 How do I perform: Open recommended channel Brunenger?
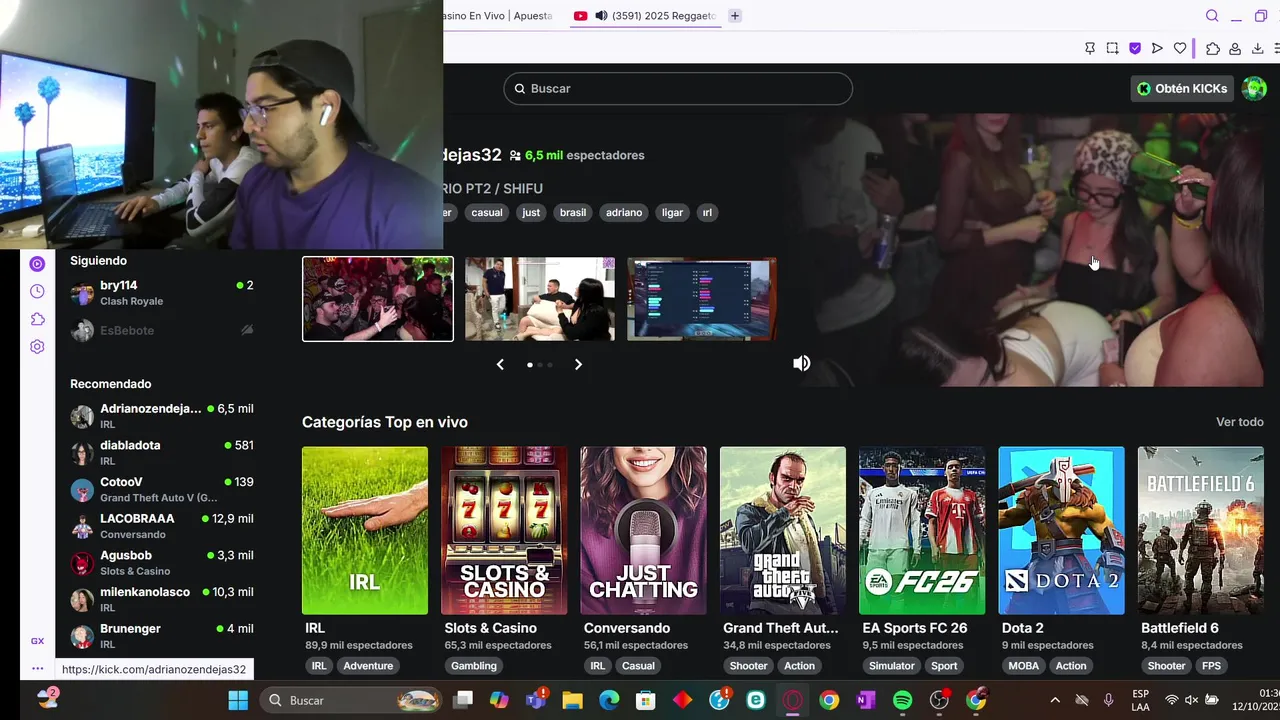162,636
